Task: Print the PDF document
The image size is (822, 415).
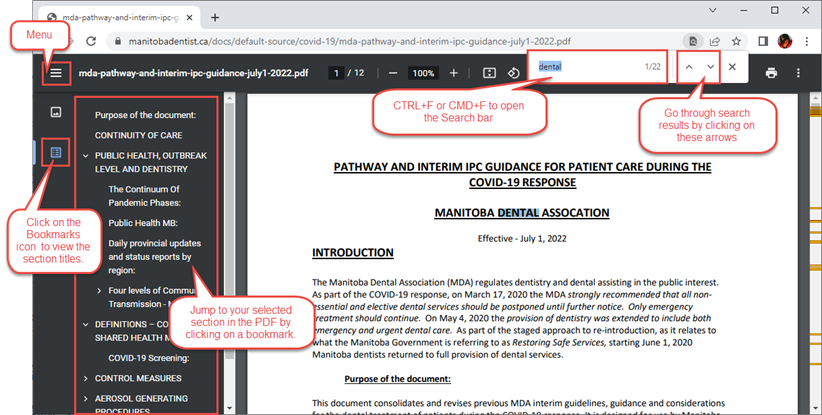Action: tap(771, 73)
